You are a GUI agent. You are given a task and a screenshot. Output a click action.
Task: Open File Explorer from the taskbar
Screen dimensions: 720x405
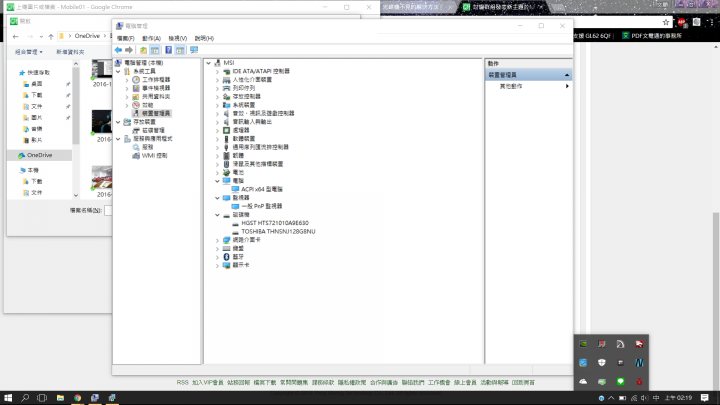point(60,398)
